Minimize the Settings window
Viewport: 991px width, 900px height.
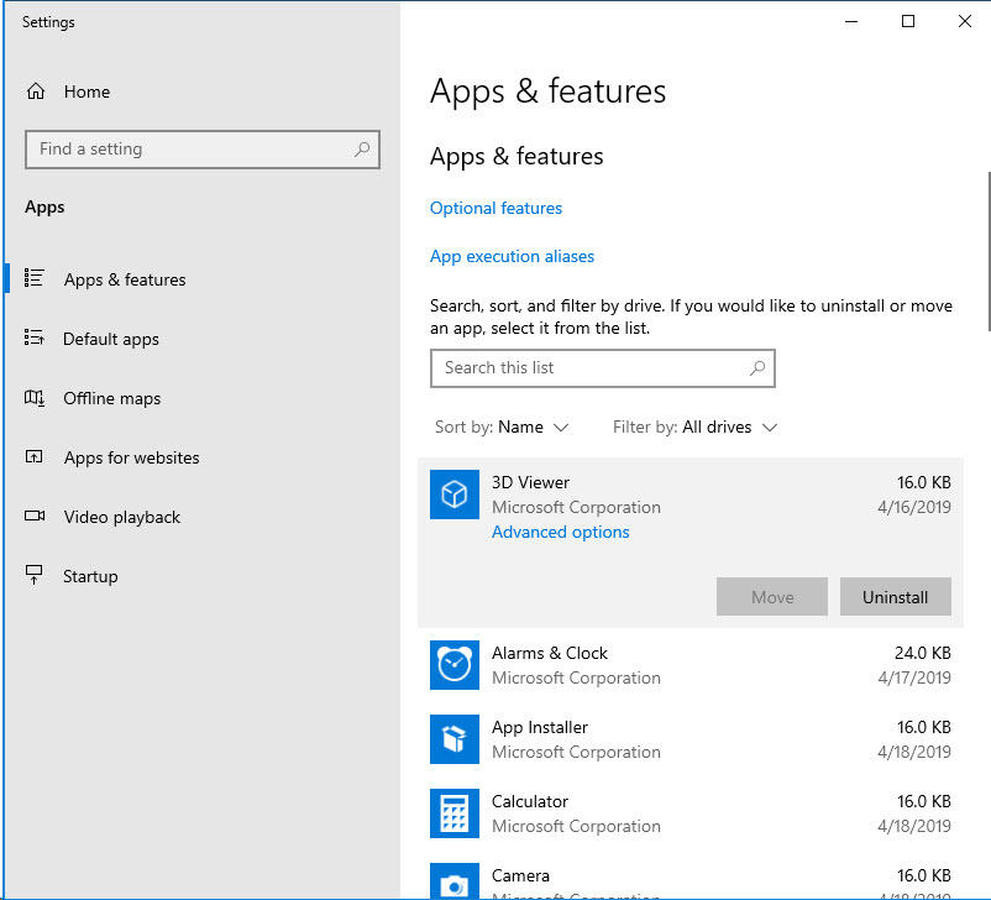pos(851,21)
